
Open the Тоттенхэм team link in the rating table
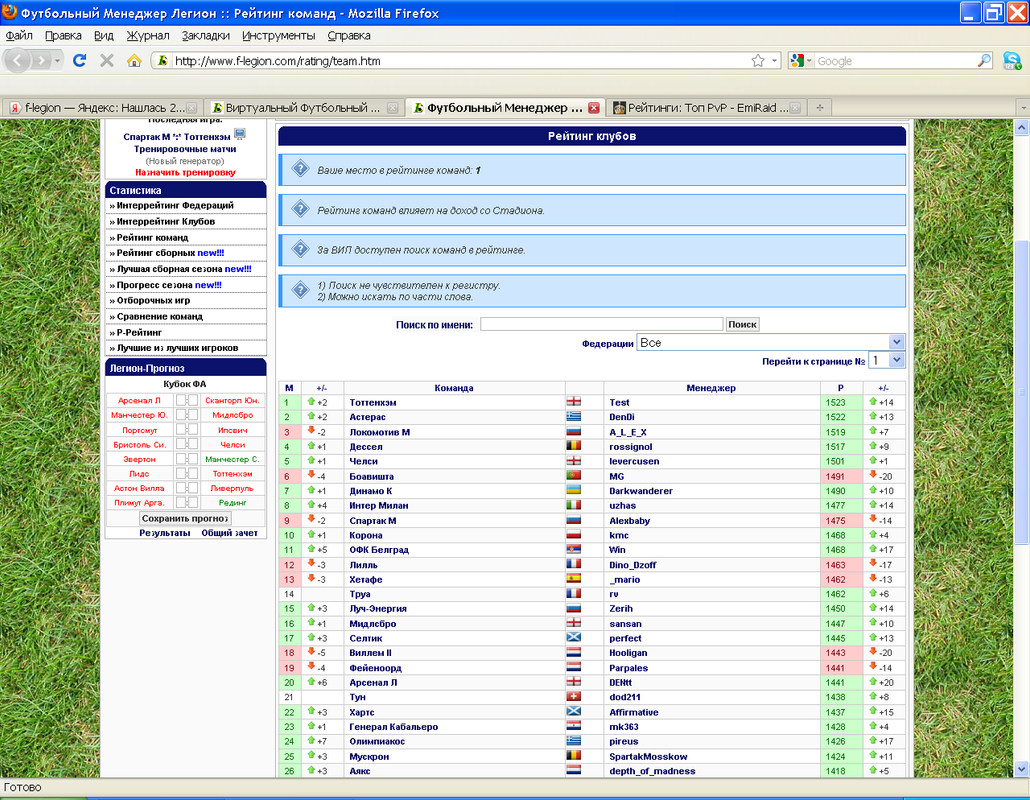[x=372, y=403]
